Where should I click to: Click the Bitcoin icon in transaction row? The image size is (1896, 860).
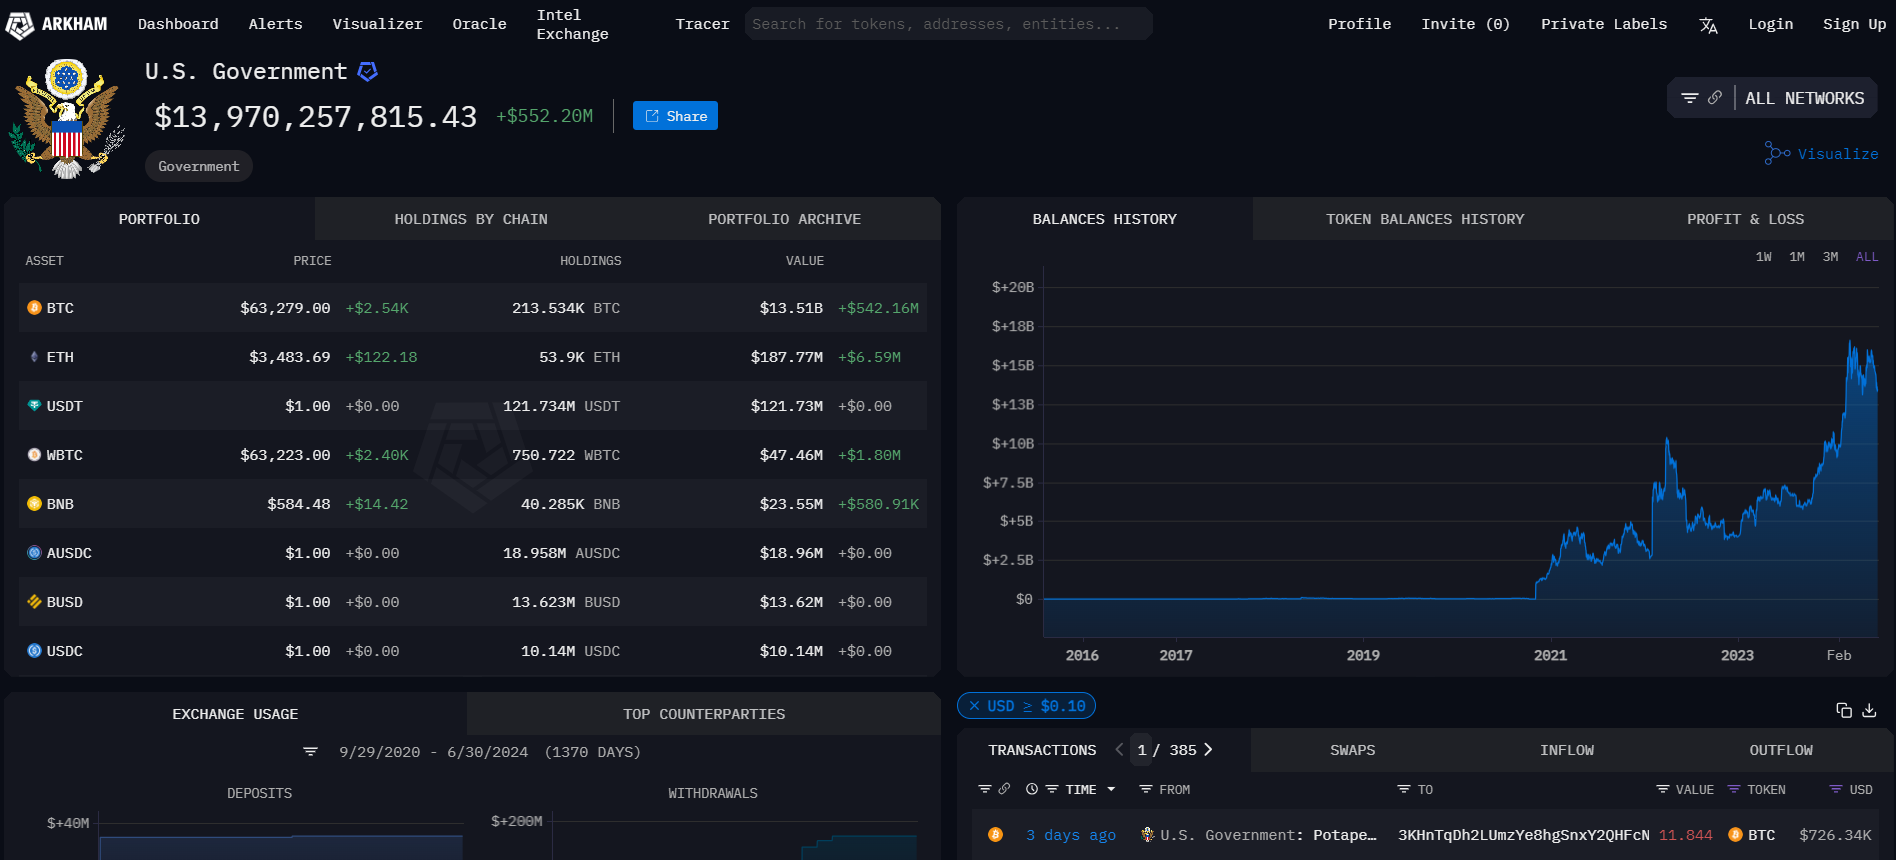(x=995, y=835)
